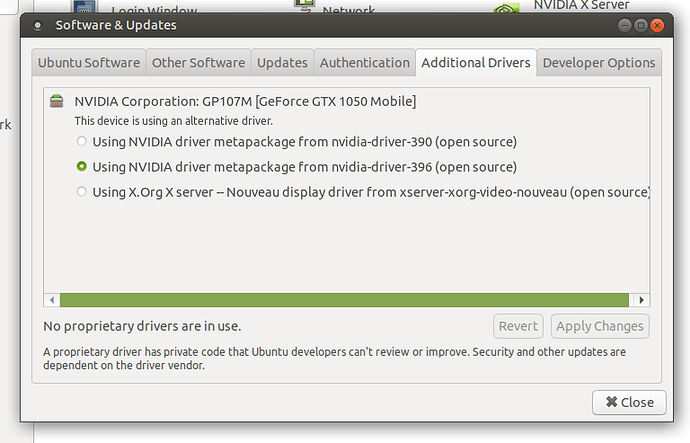
Task: Click the left arrow of the horizontal scrollbar
Action: coord(52,300)
